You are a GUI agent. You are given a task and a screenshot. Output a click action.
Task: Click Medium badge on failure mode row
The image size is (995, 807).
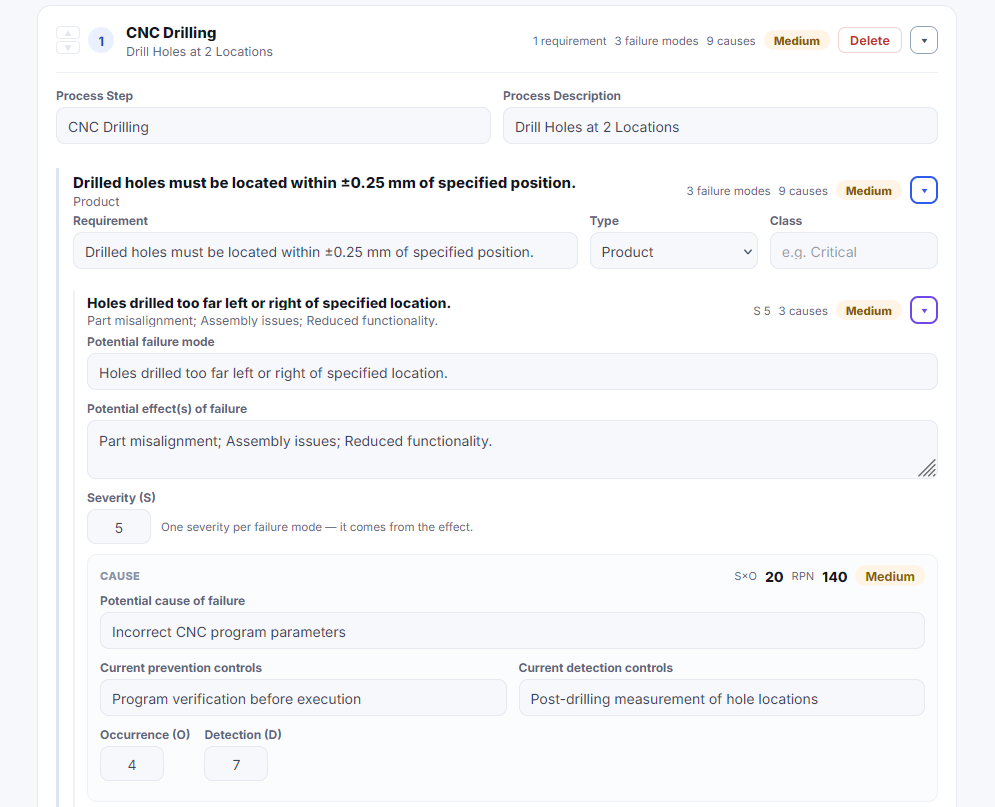click(x=868, y=311)
